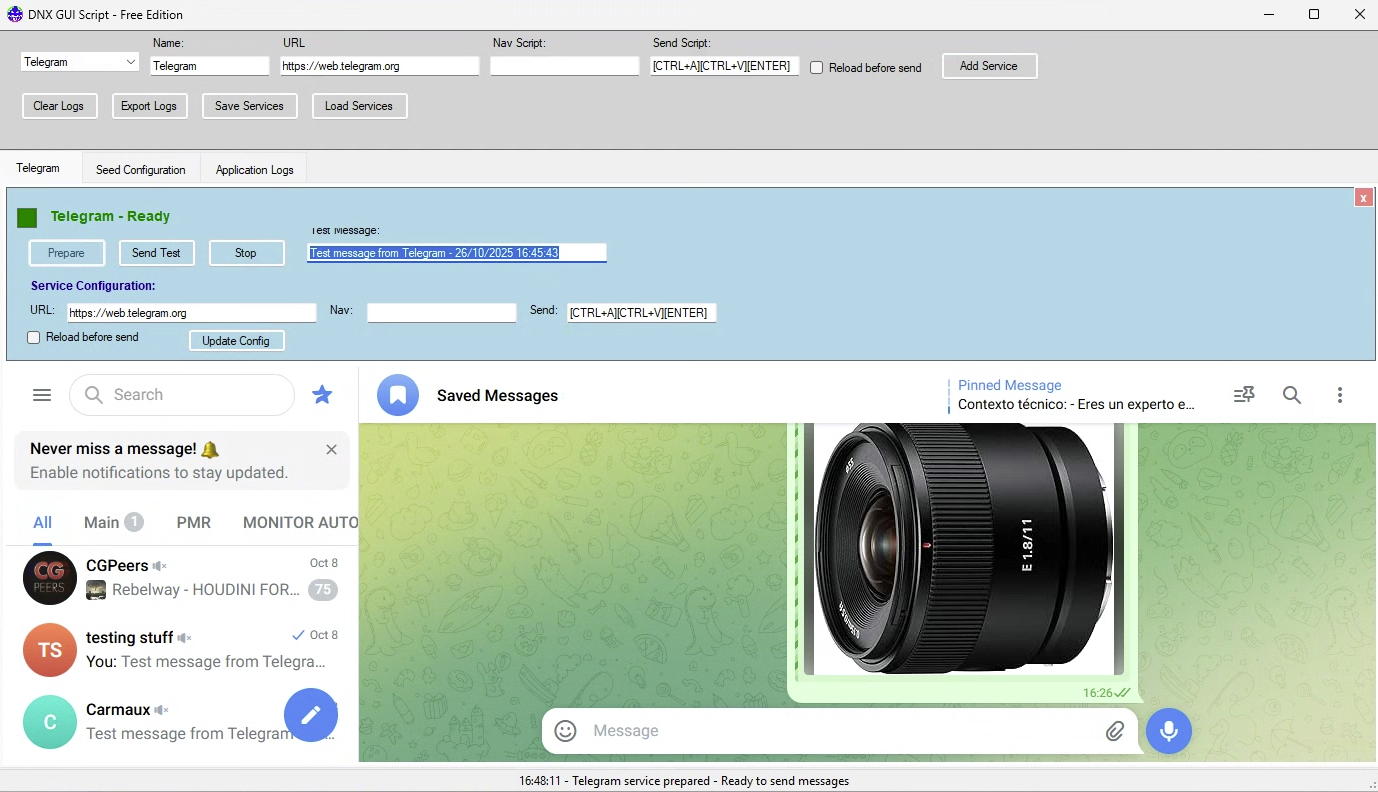The width and height of the screenshot is (1378, 792).
Task: Click the Update Config button
Action: pyautogui.click(x=236, y=341)
